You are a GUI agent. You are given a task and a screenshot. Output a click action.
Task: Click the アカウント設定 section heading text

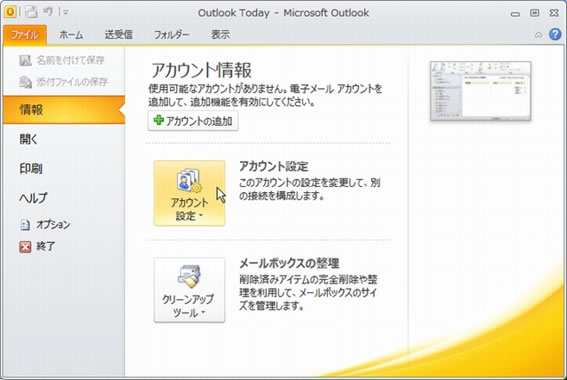274,166
